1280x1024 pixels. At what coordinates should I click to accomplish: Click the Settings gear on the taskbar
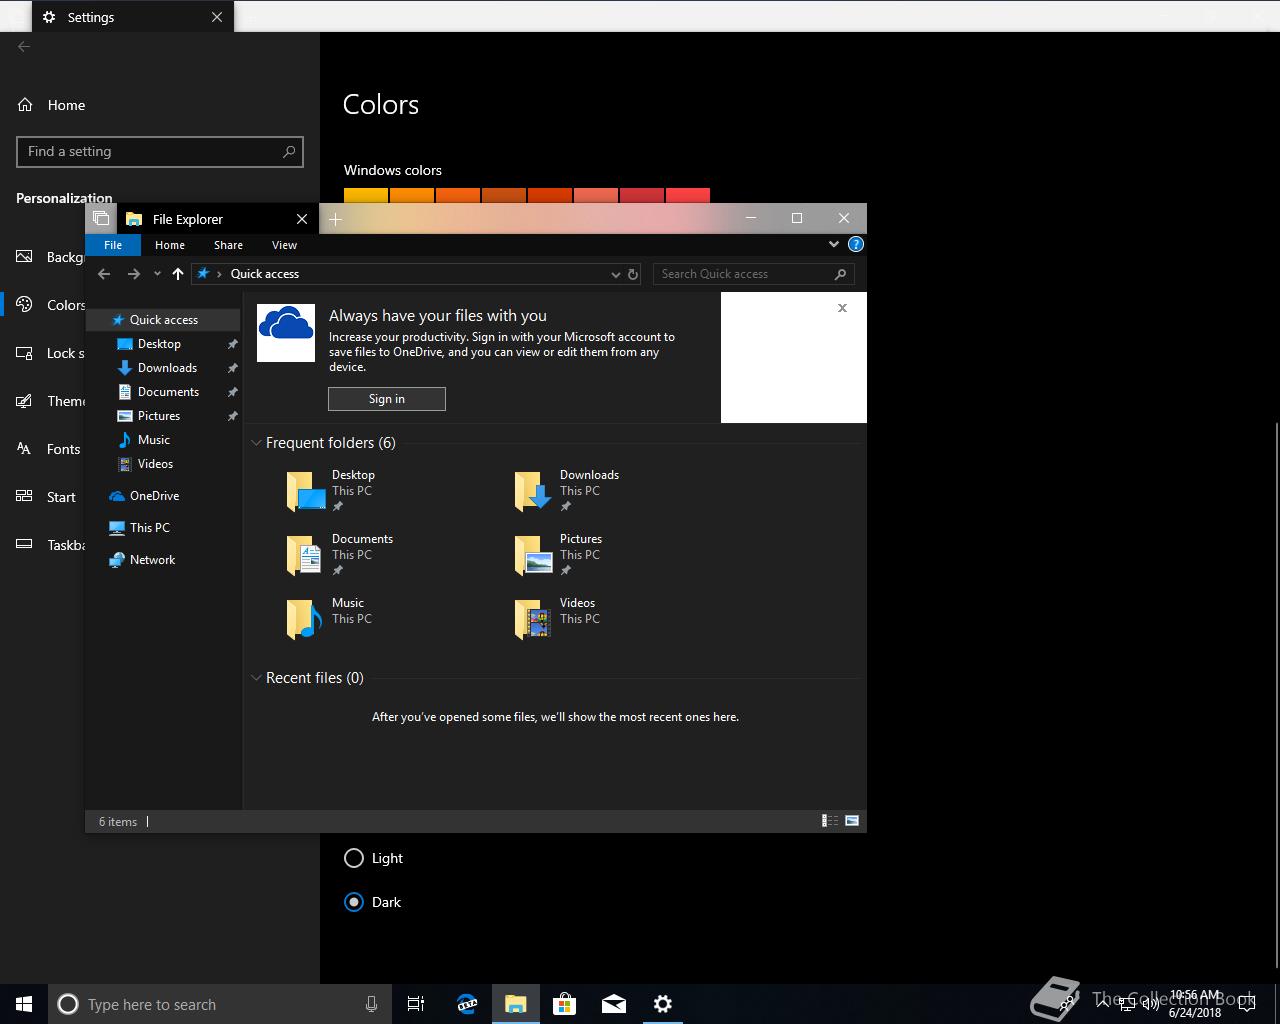[662, 1004]
